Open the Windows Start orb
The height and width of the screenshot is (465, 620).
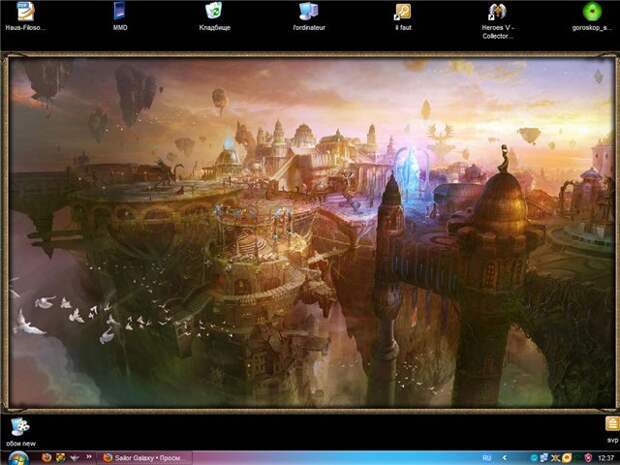pyautogui.click(x=18, y=459)
